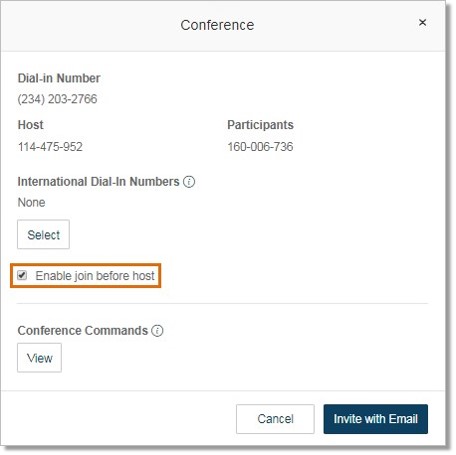Viewport: 456px width, 455px height.
Task: Uncheck the Enable join before host checkbox
Action: tap(22, 275)
